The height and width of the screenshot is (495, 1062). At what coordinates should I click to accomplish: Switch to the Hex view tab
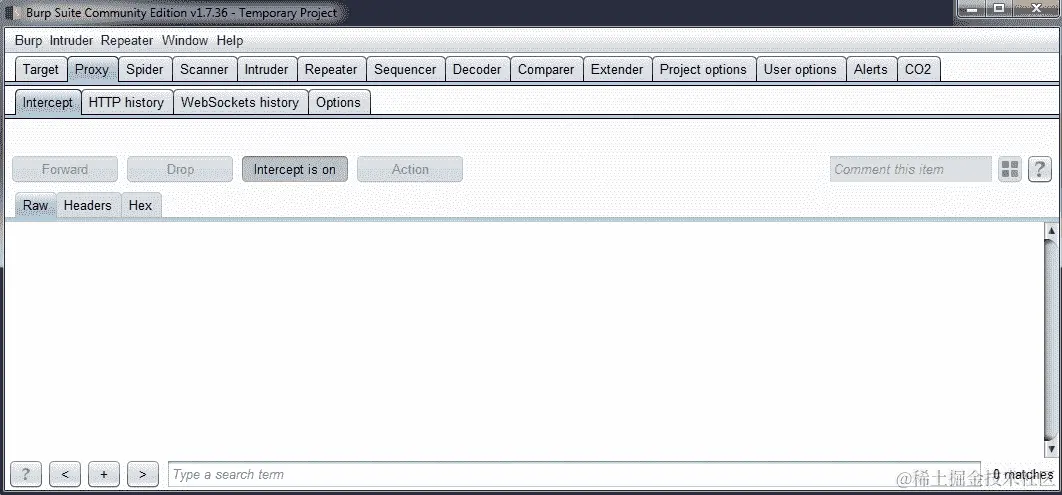tap(141, 205)
